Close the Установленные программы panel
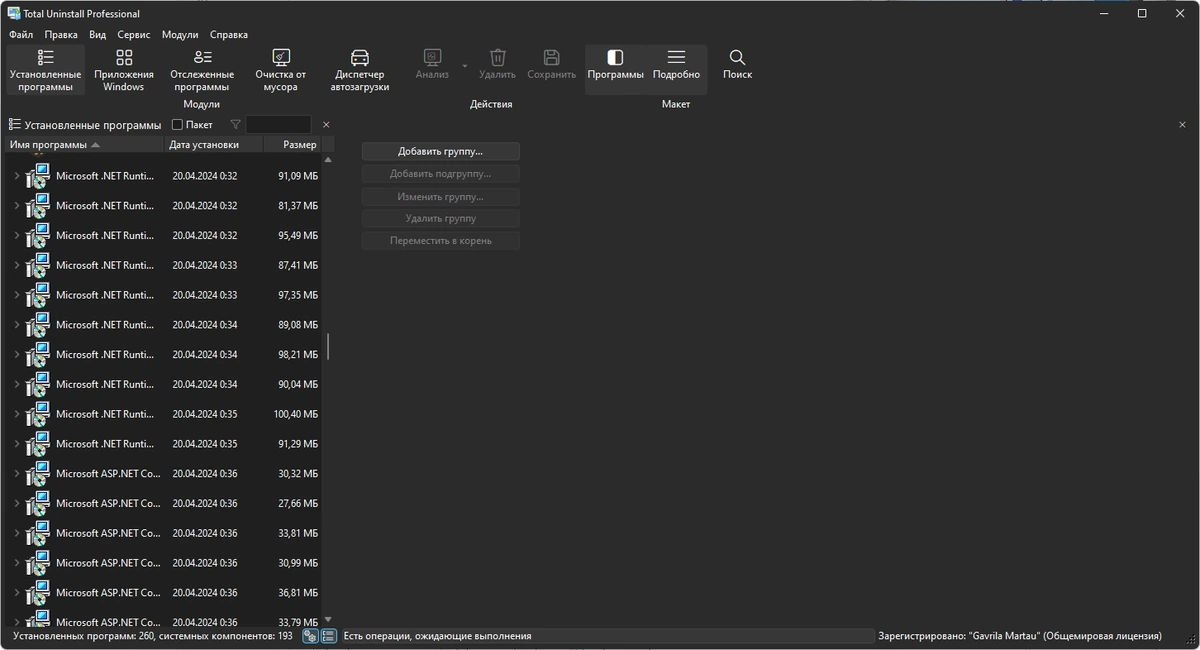 coord(326,125)
